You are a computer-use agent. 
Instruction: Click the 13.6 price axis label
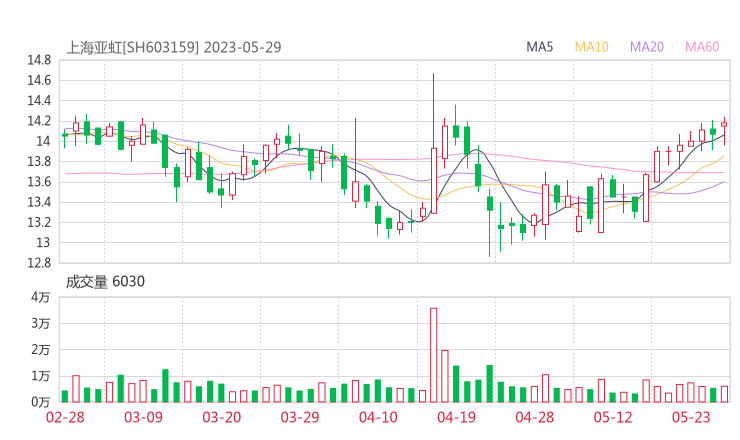[39, 182]
